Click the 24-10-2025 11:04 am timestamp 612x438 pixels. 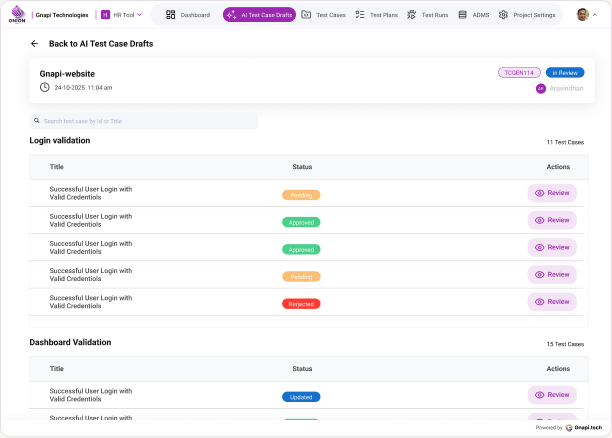[83, 88]
